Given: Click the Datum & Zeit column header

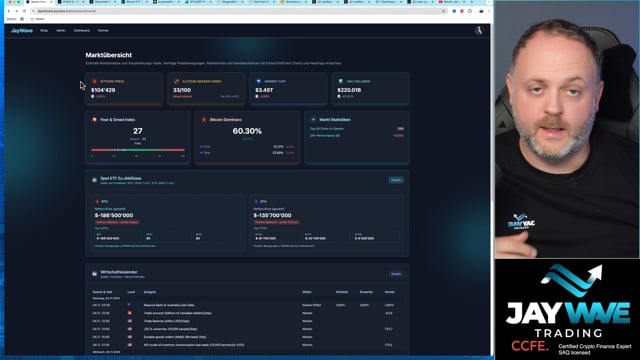Looking at the screenshot, I should click(x=102, y=292).
